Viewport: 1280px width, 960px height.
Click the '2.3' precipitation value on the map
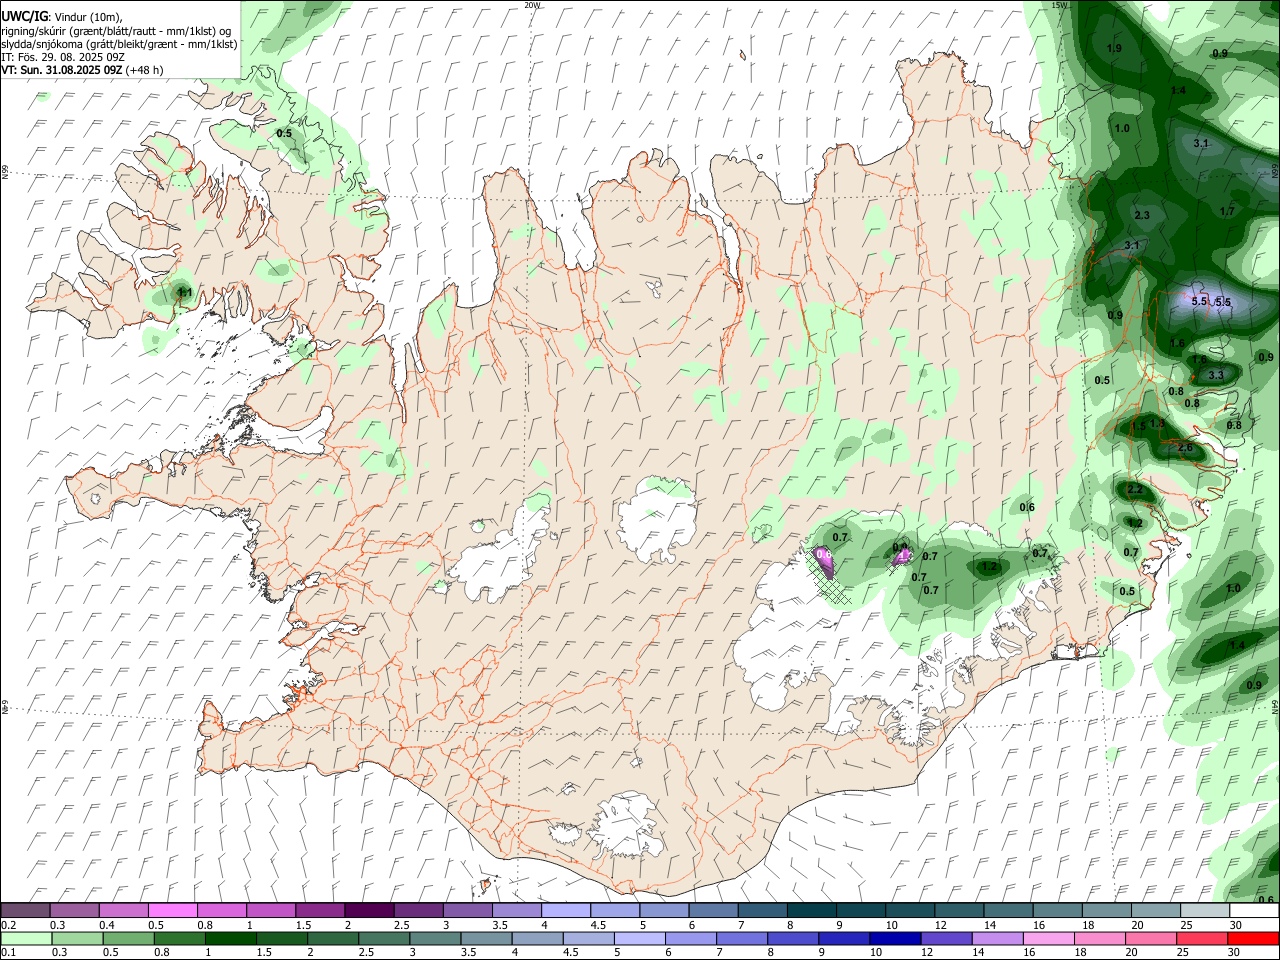pyautogui.click(x=1142, y=215)
